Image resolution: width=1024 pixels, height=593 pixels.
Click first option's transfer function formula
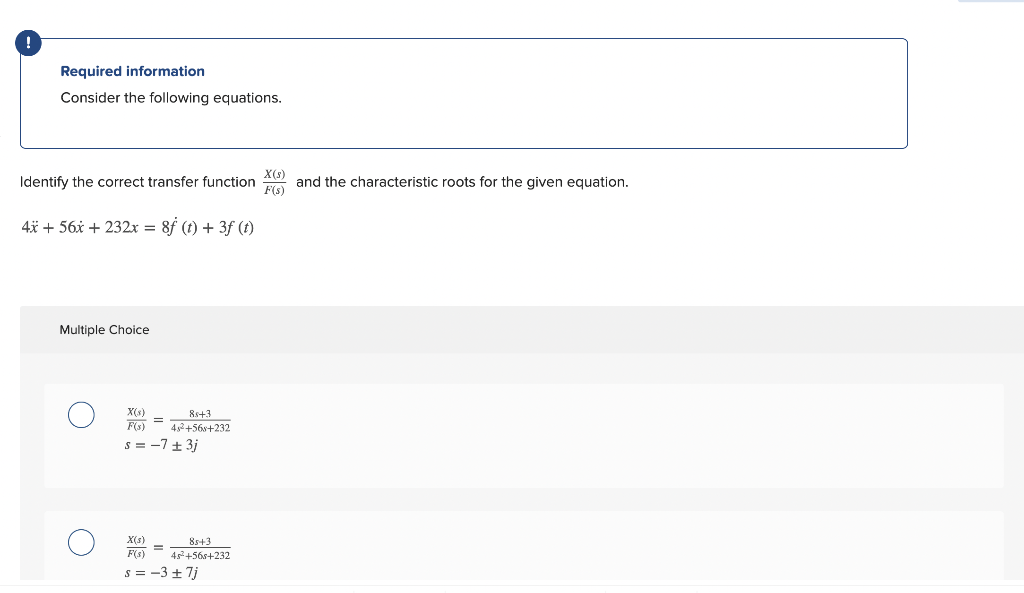click(178, 419)
